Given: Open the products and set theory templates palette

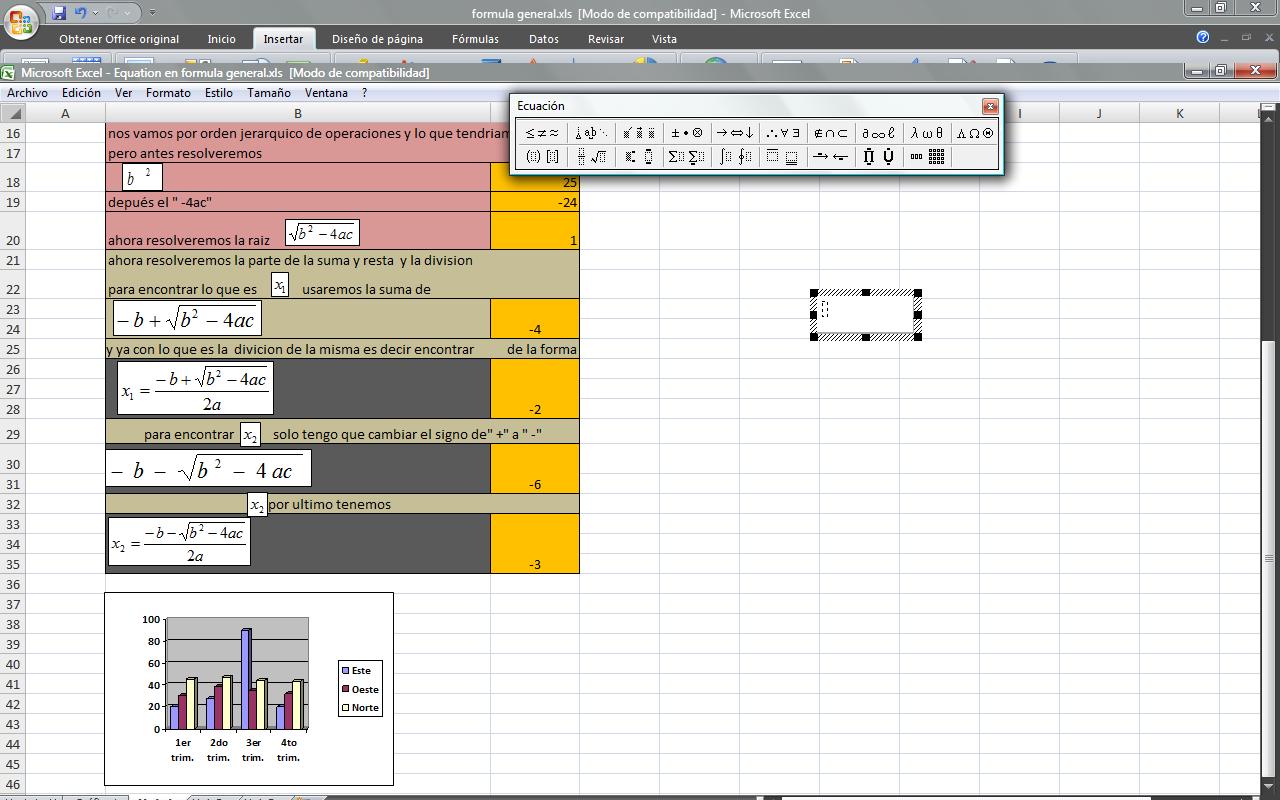Looking at the screenshot, I should [x=879, y=157].
